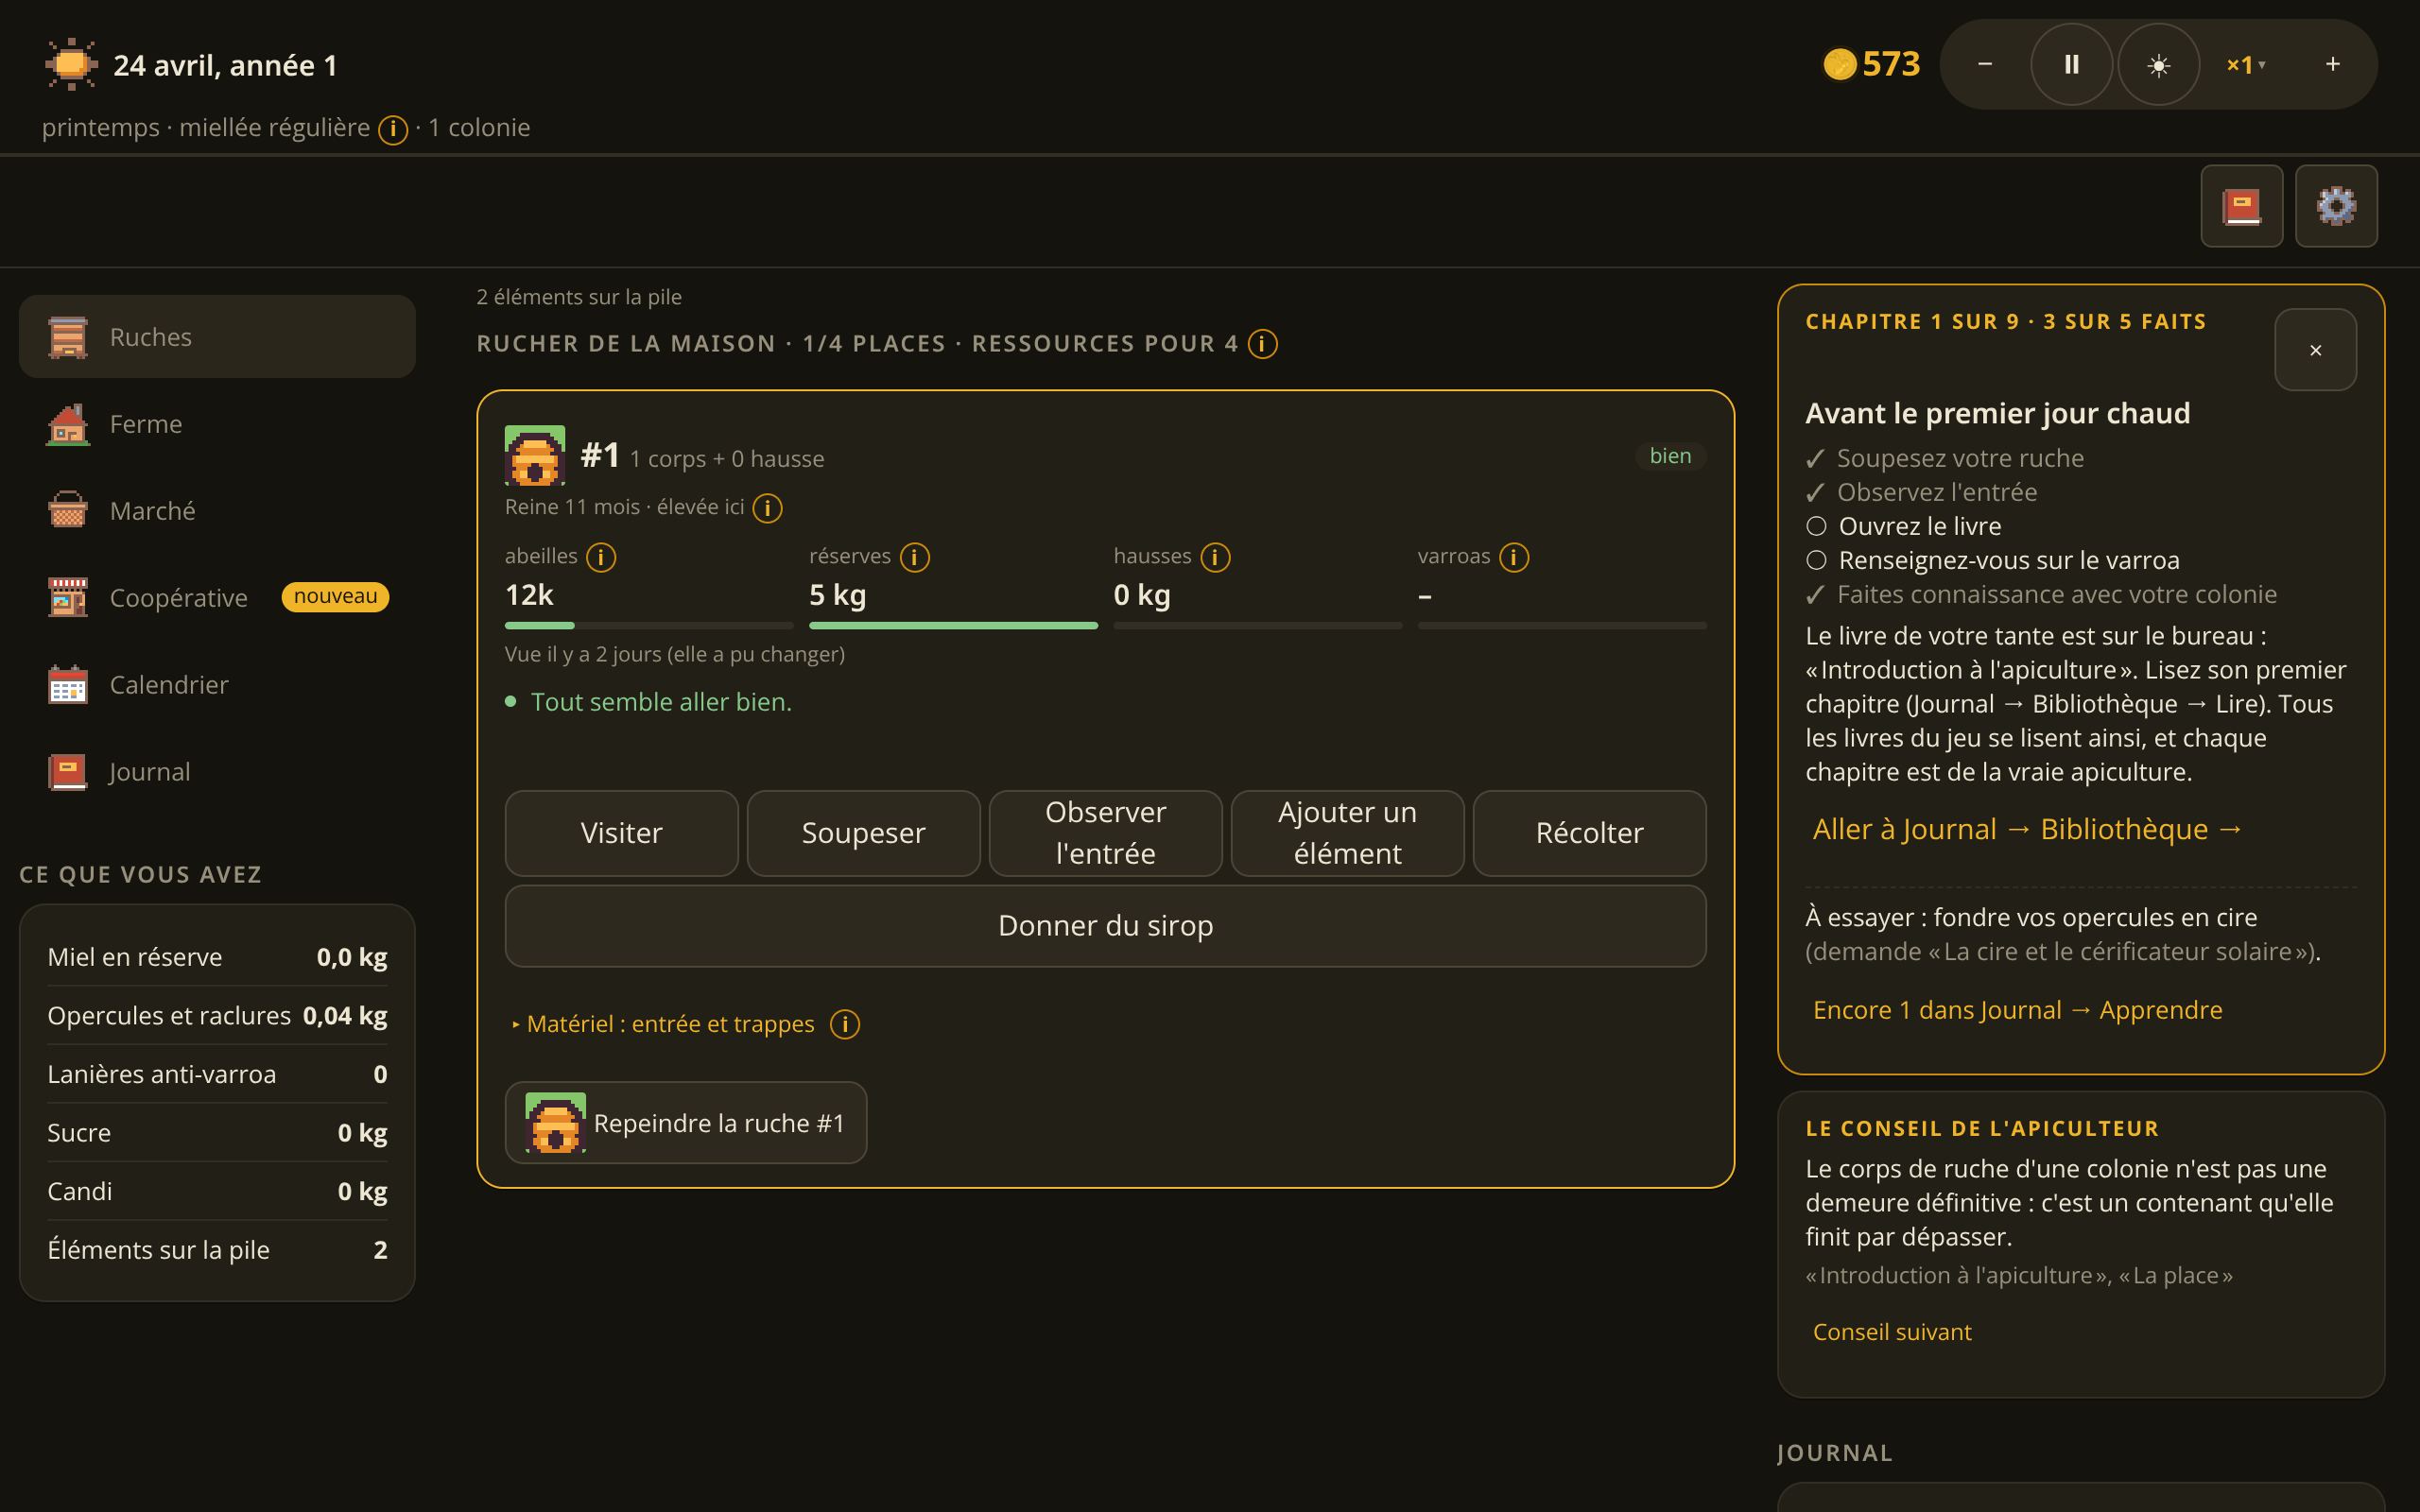This screenshot has width=2420, height=1512.
Task: Increase game speed with the plus button
Action: point(2332,65)
